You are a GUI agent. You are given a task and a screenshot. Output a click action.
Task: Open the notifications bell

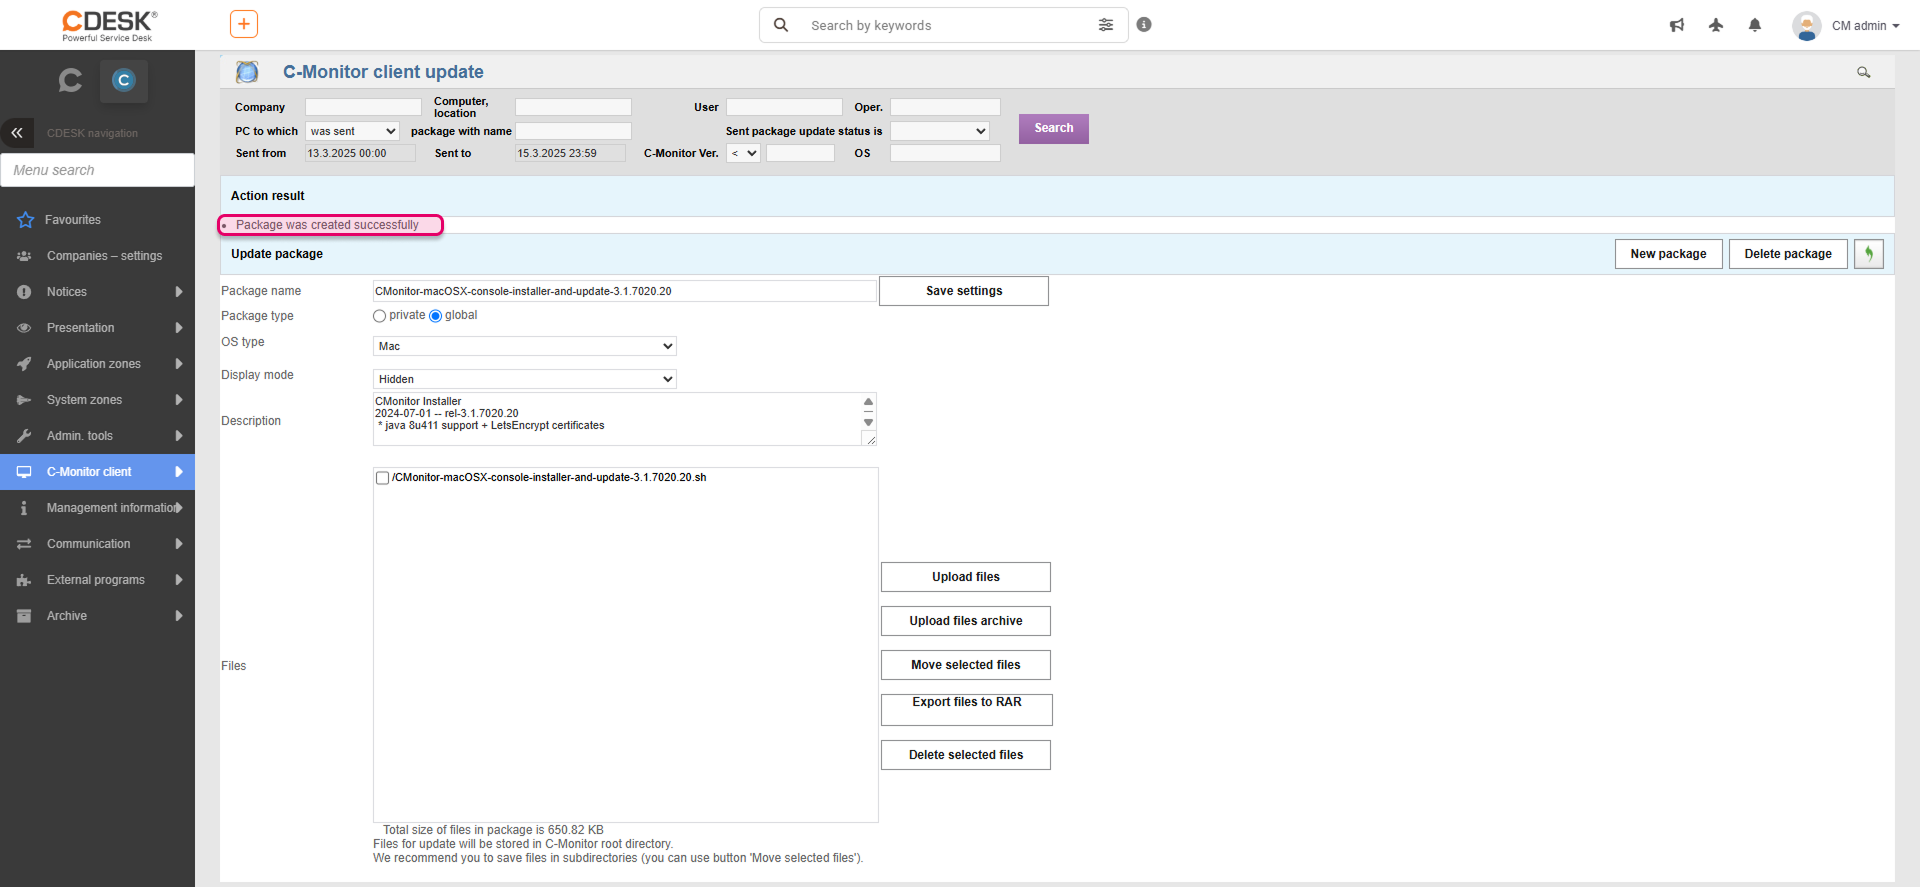click(1755, 25)
